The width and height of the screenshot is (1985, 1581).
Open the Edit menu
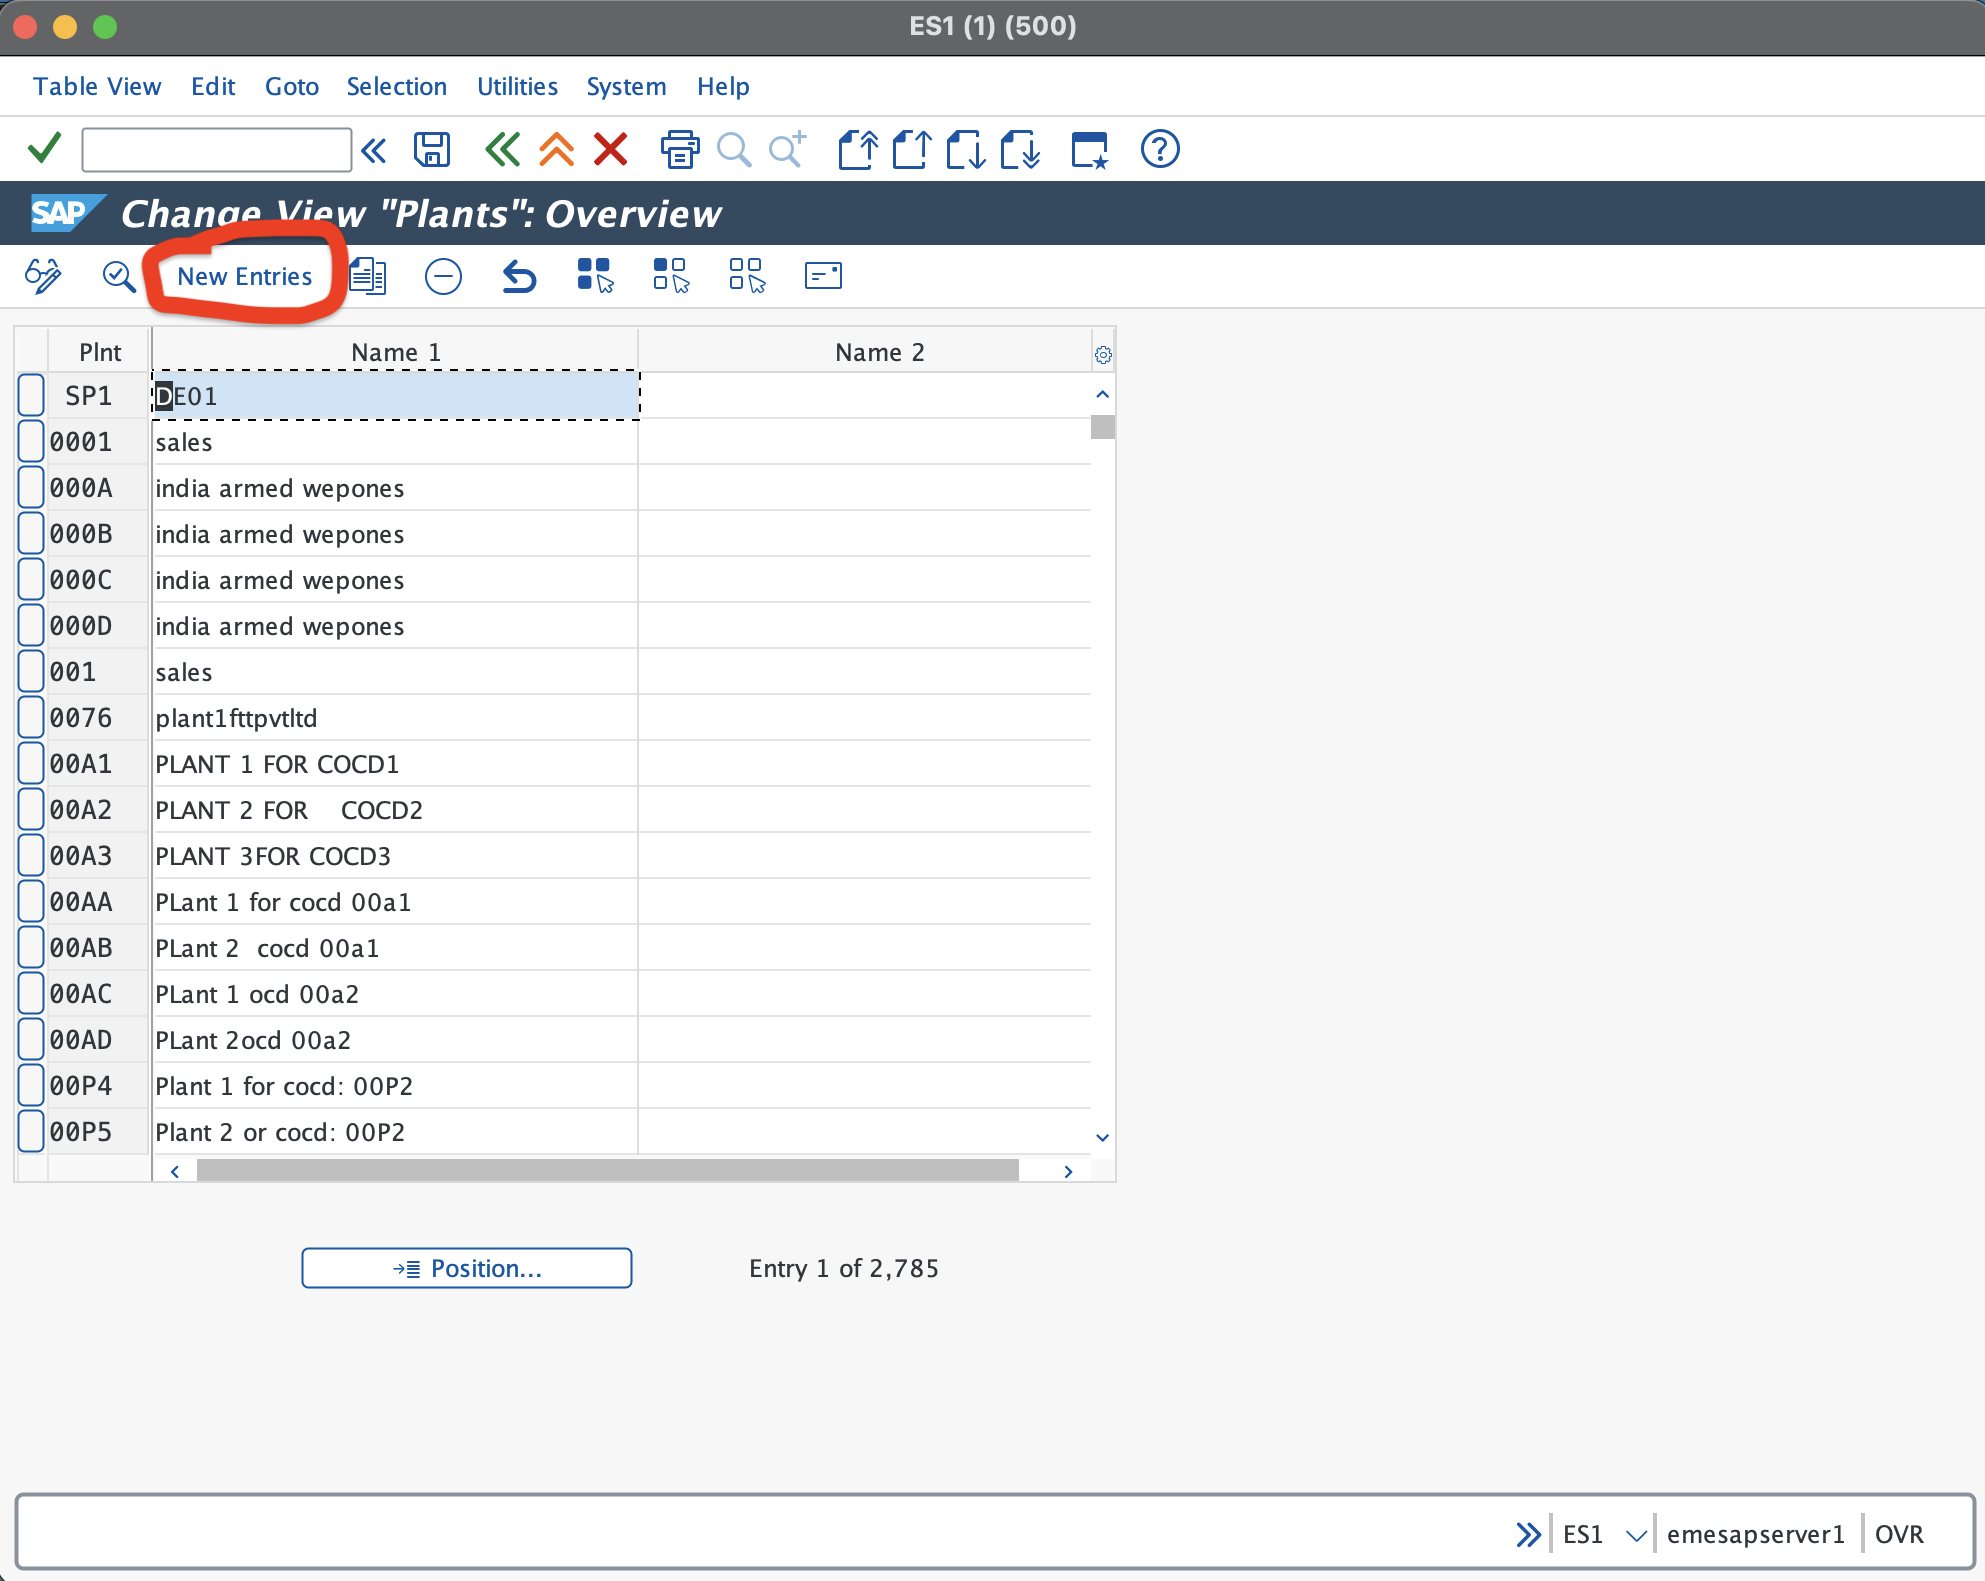(x=213, y=87)
